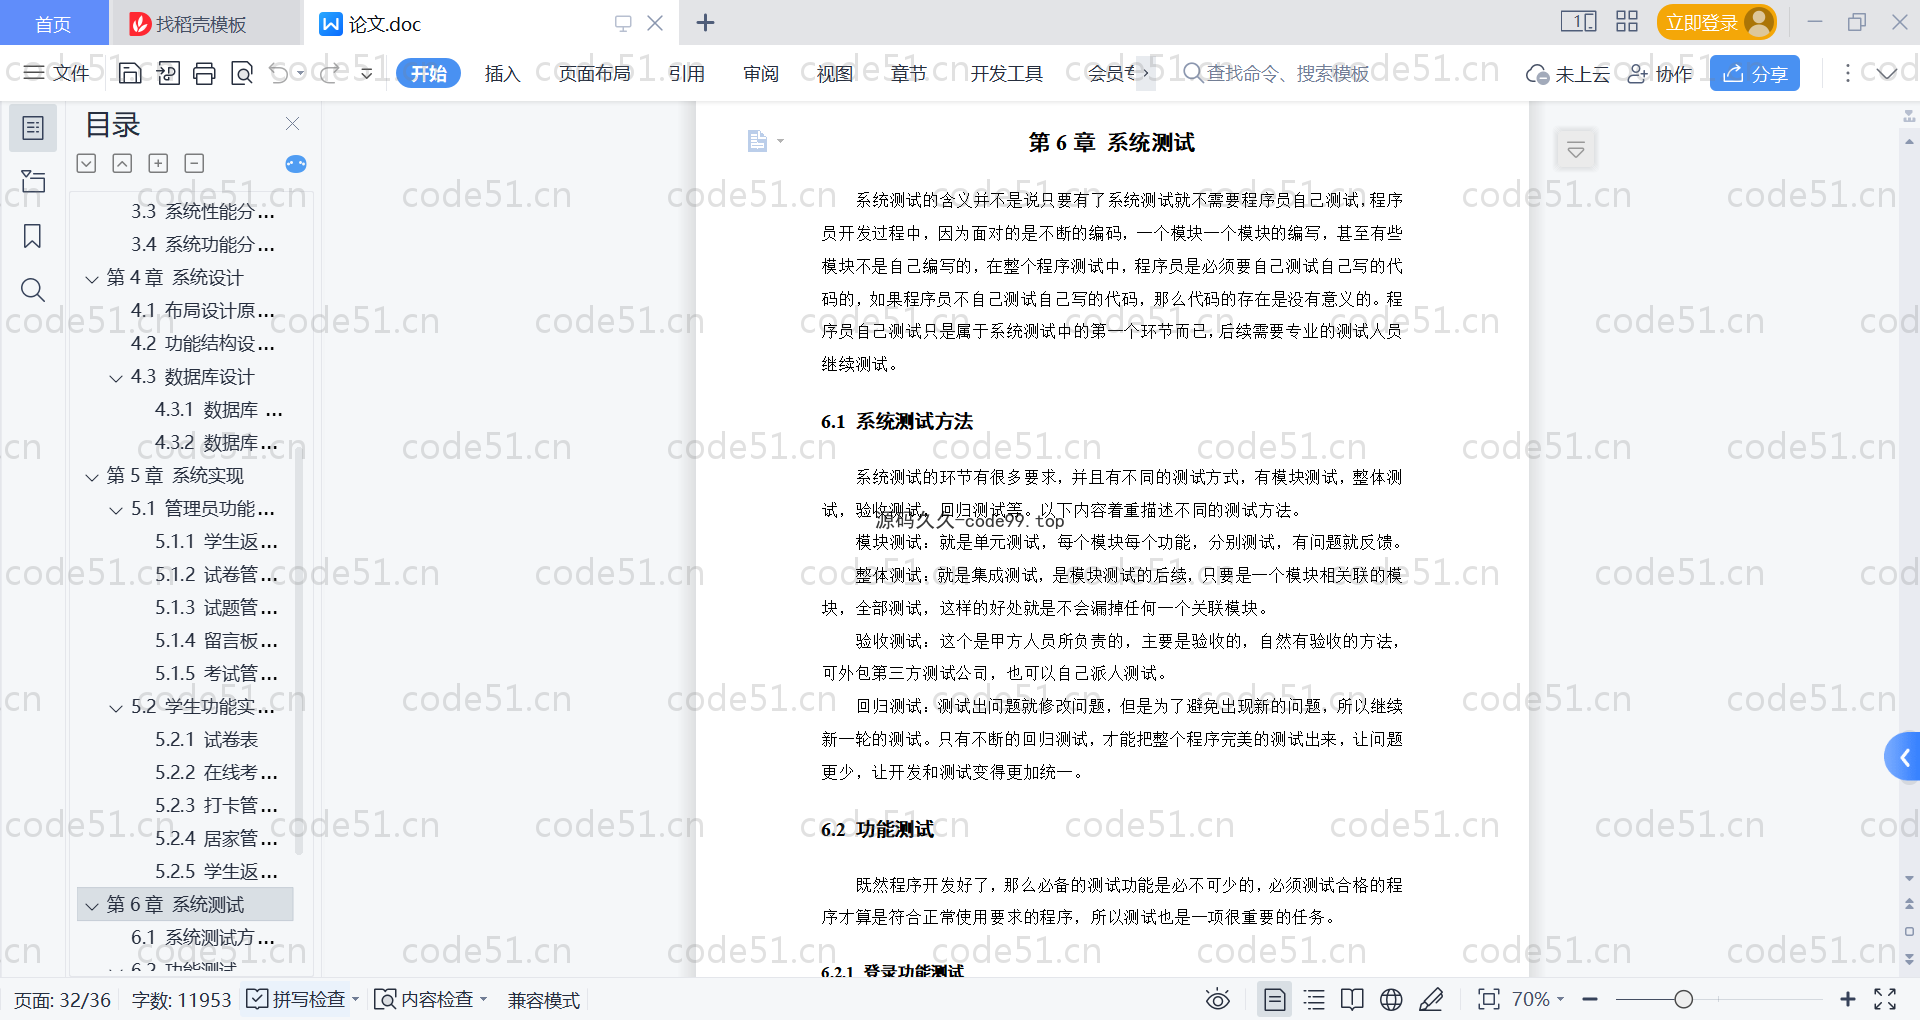Click the search commands input field
Viewport: 1920px width, 1020px height.
click(x=1276, y=73)
